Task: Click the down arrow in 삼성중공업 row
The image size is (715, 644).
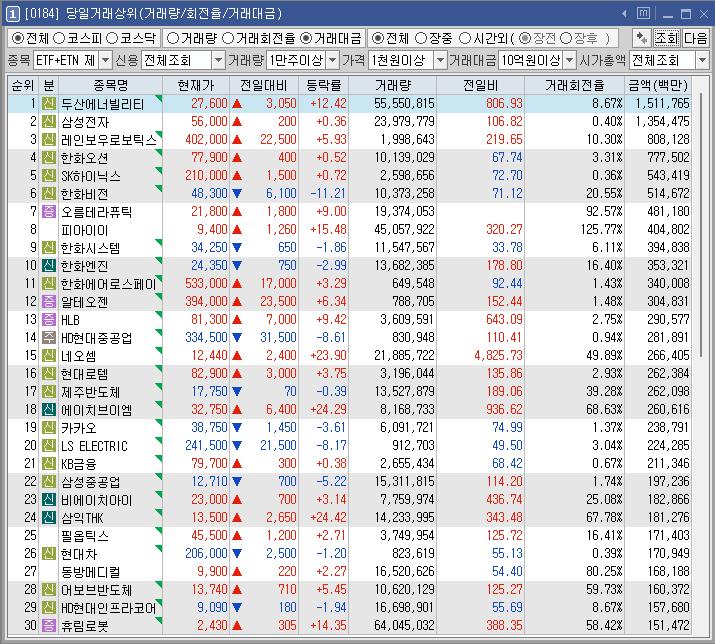Action: 237,481
